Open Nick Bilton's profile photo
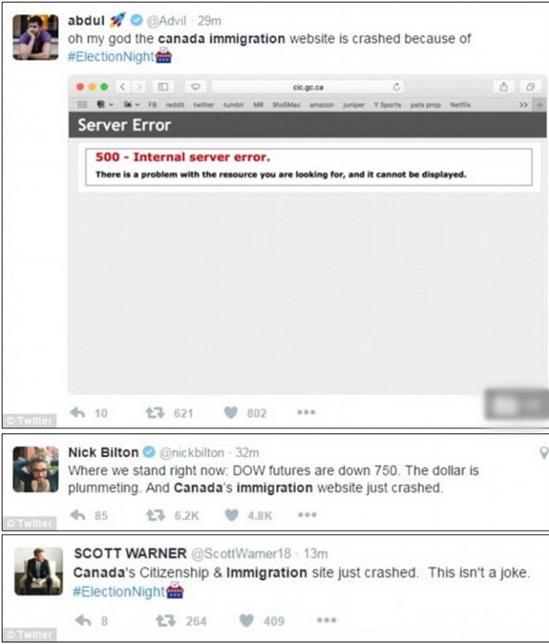The image size is (549, 644). coord(36,469)
